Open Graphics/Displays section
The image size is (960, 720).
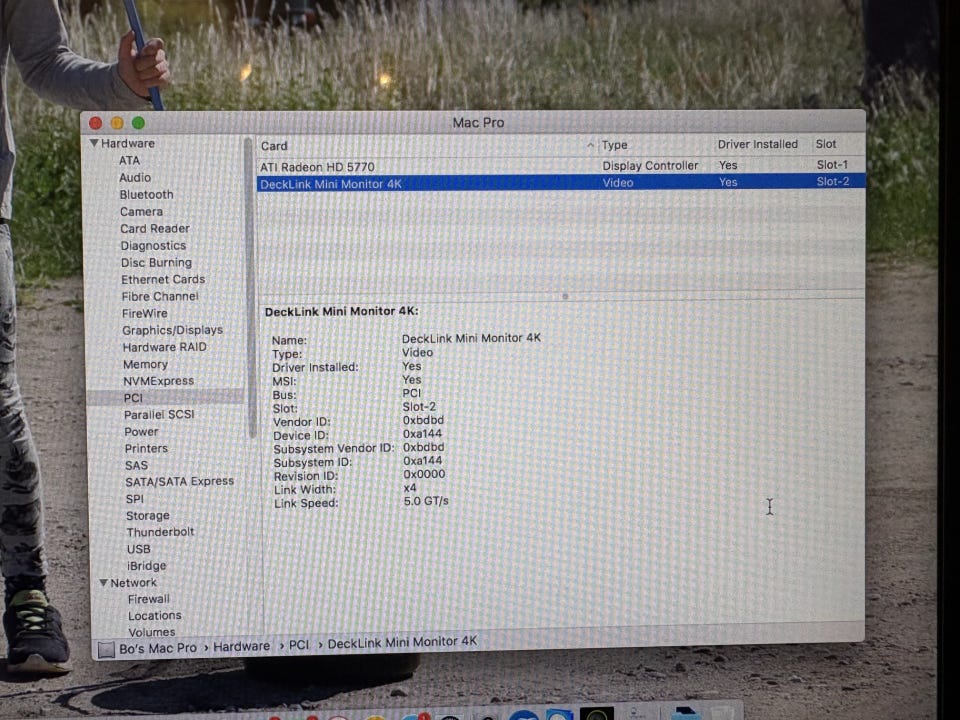(x=172, y=330)
